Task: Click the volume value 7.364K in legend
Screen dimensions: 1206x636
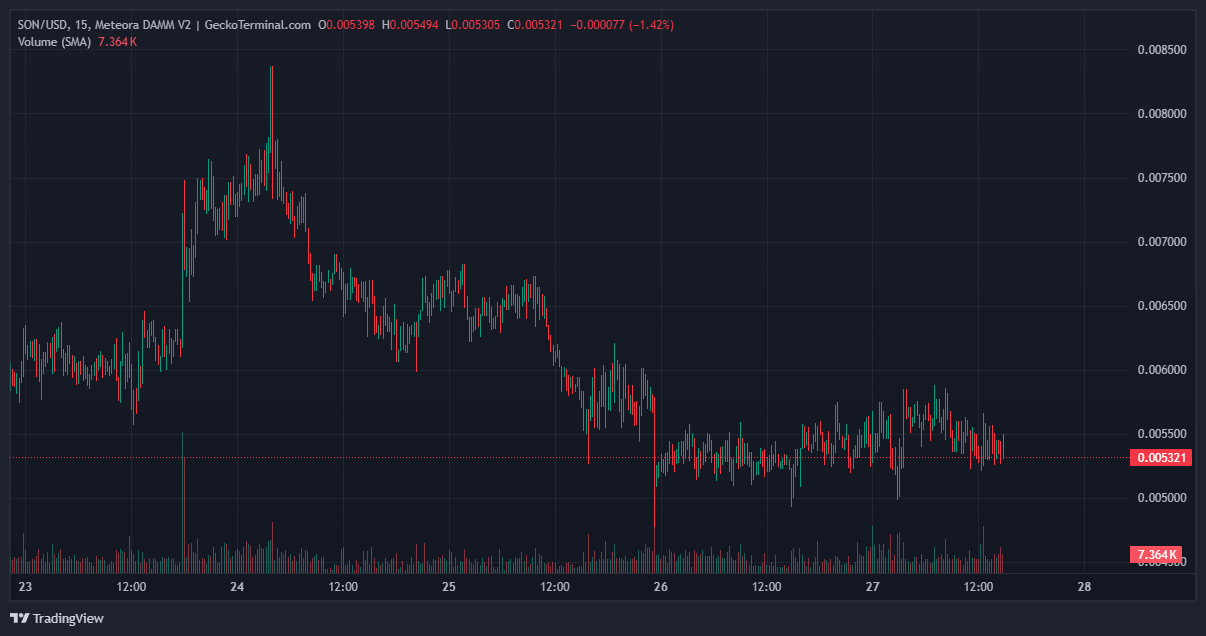Action: (x=118, y=42)
